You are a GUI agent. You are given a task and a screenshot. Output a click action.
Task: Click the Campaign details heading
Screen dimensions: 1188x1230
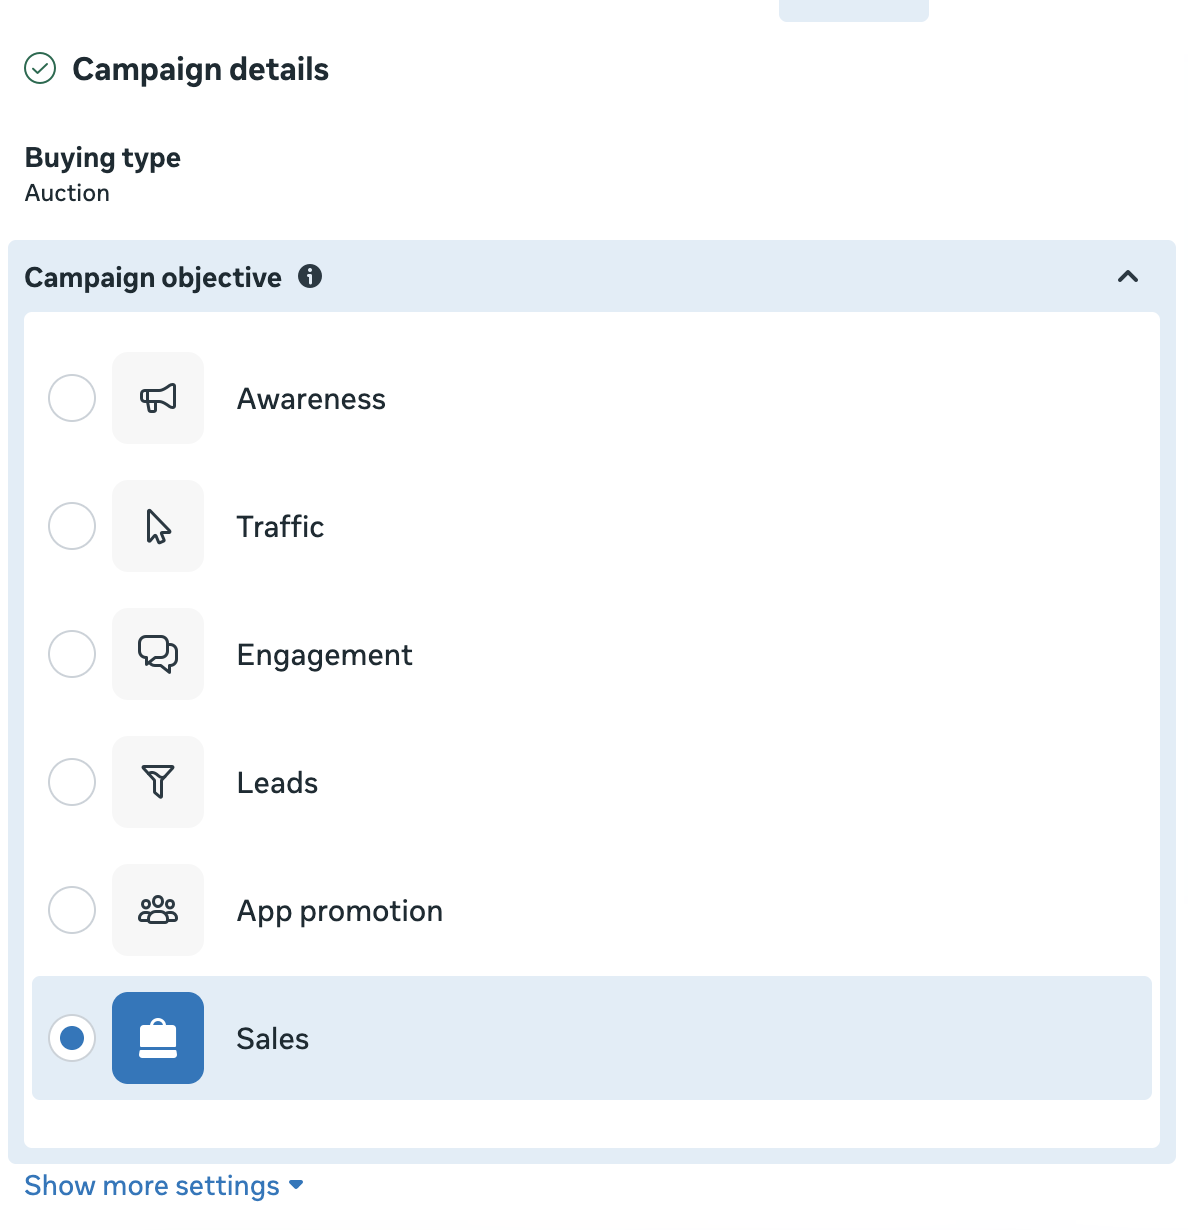199,69
